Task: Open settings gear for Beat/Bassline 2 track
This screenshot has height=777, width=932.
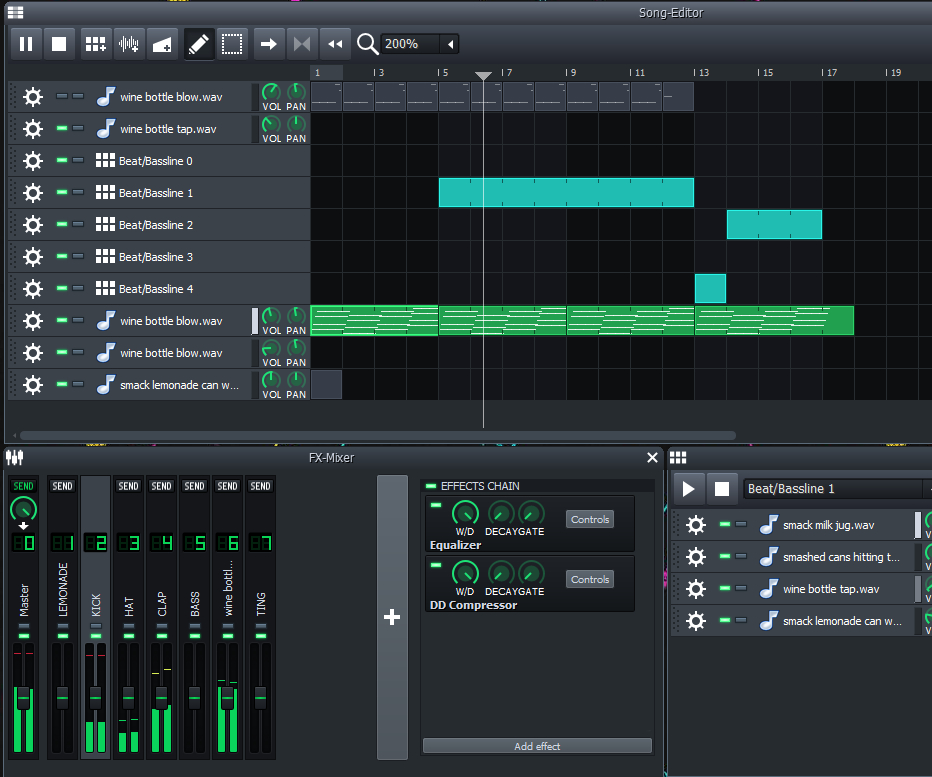Action: click(33, 225)
